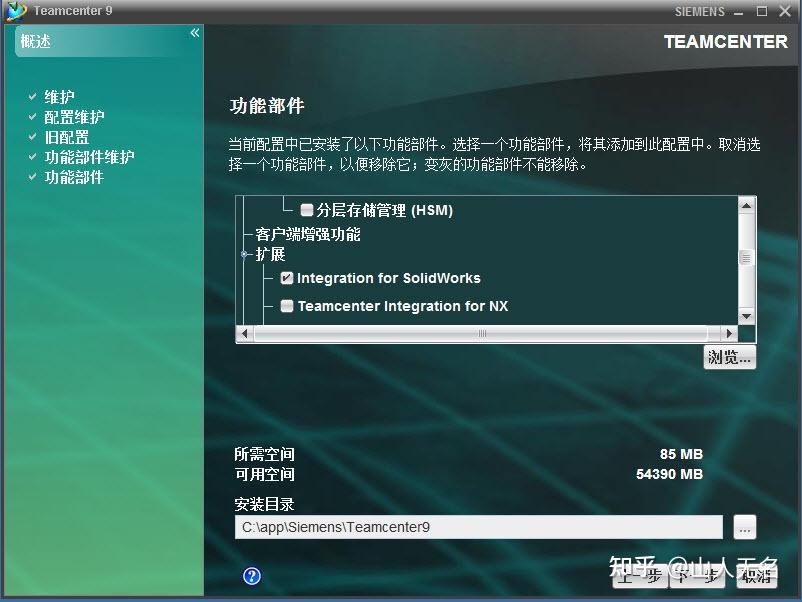
Task: Collapse the sidebar using the « chevron
Action: click(194, 31)
